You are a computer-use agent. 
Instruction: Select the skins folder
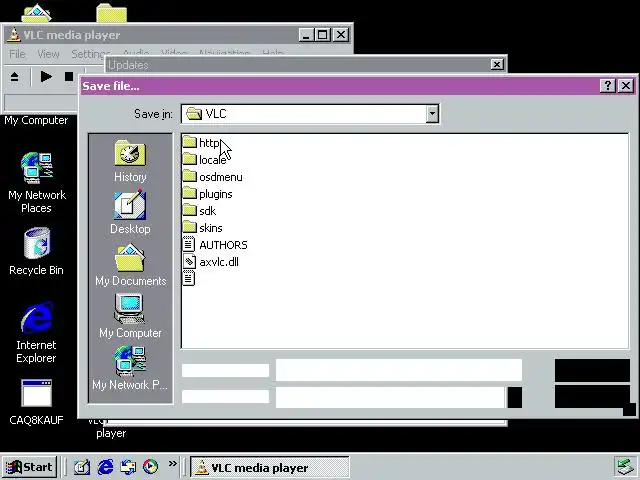[x=202, y=228]
